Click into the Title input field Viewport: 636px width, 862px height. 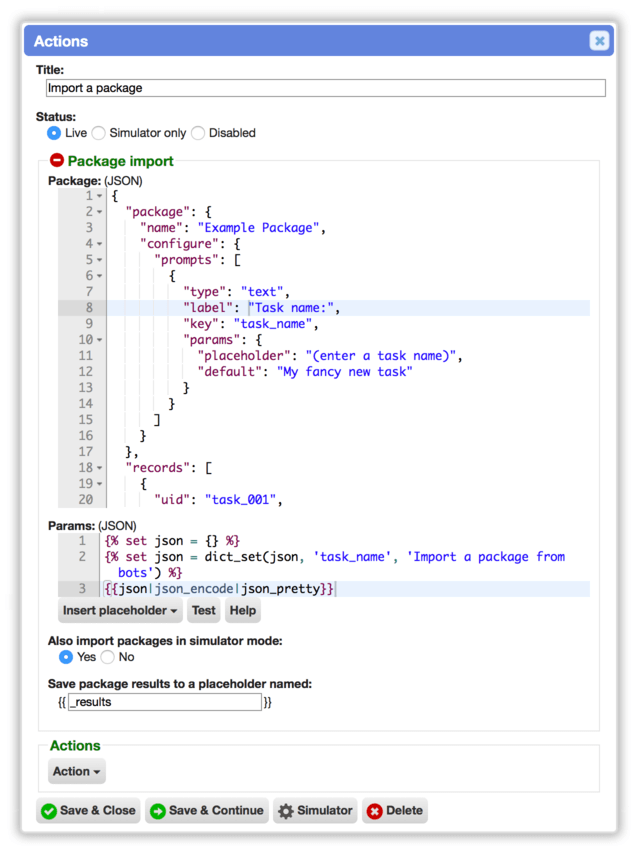pos(326,88)
